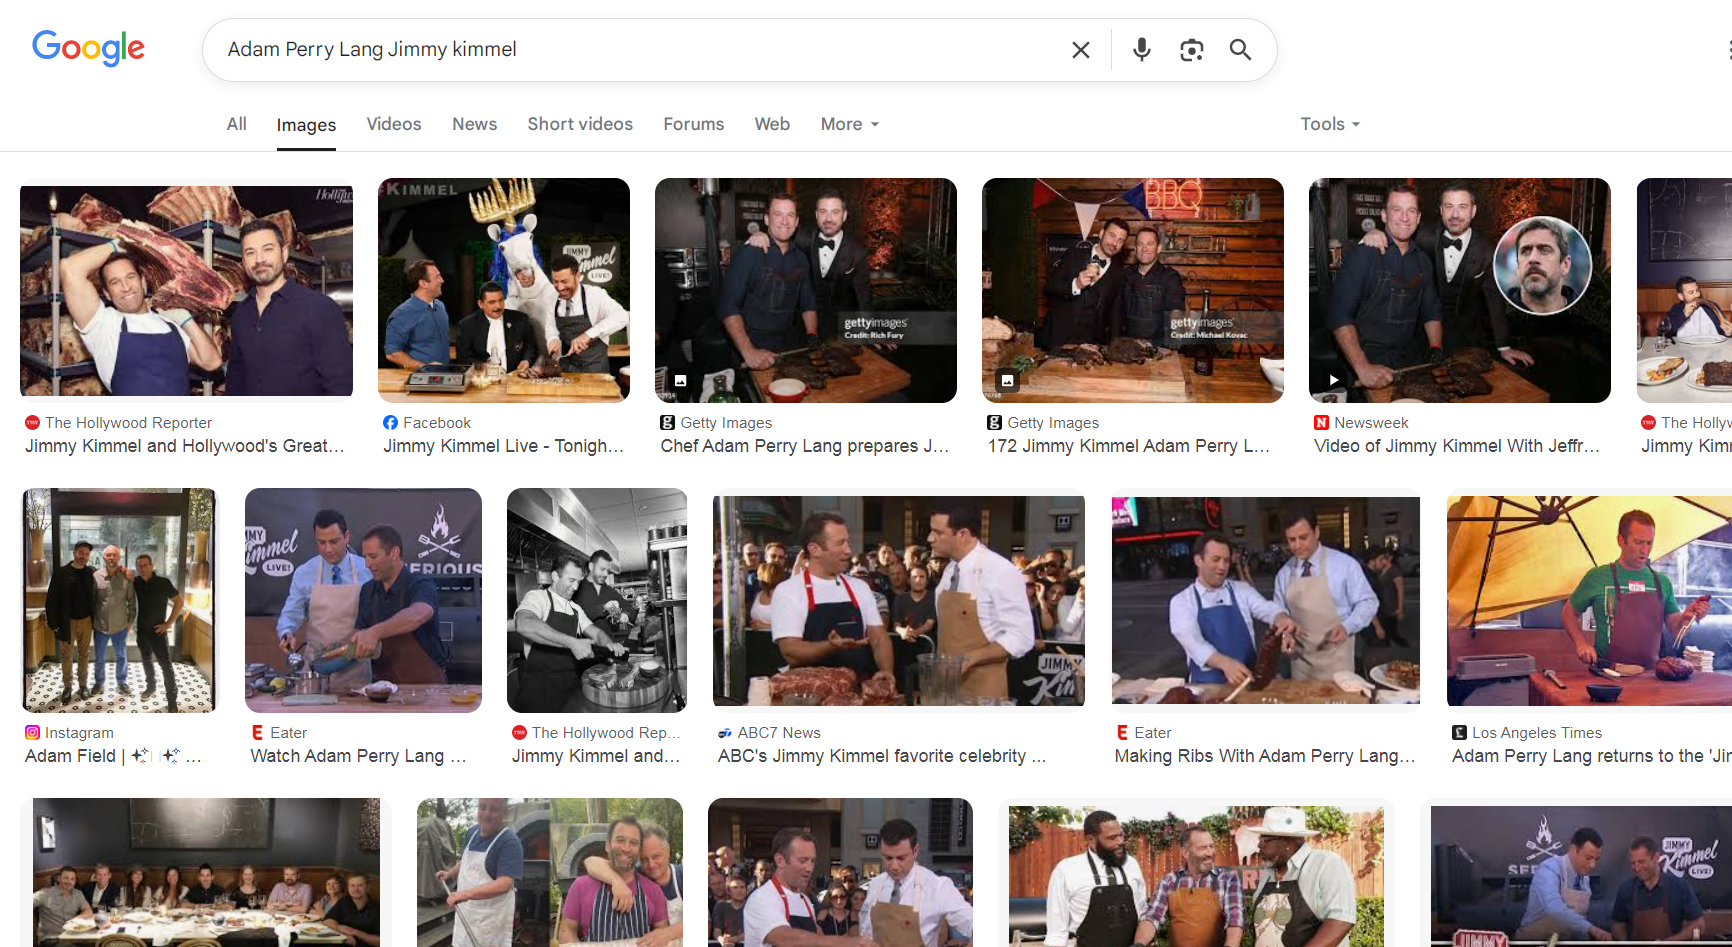
Task: Click the Facebook source icon
Action: pyautogui.click(x=390, y=423)
